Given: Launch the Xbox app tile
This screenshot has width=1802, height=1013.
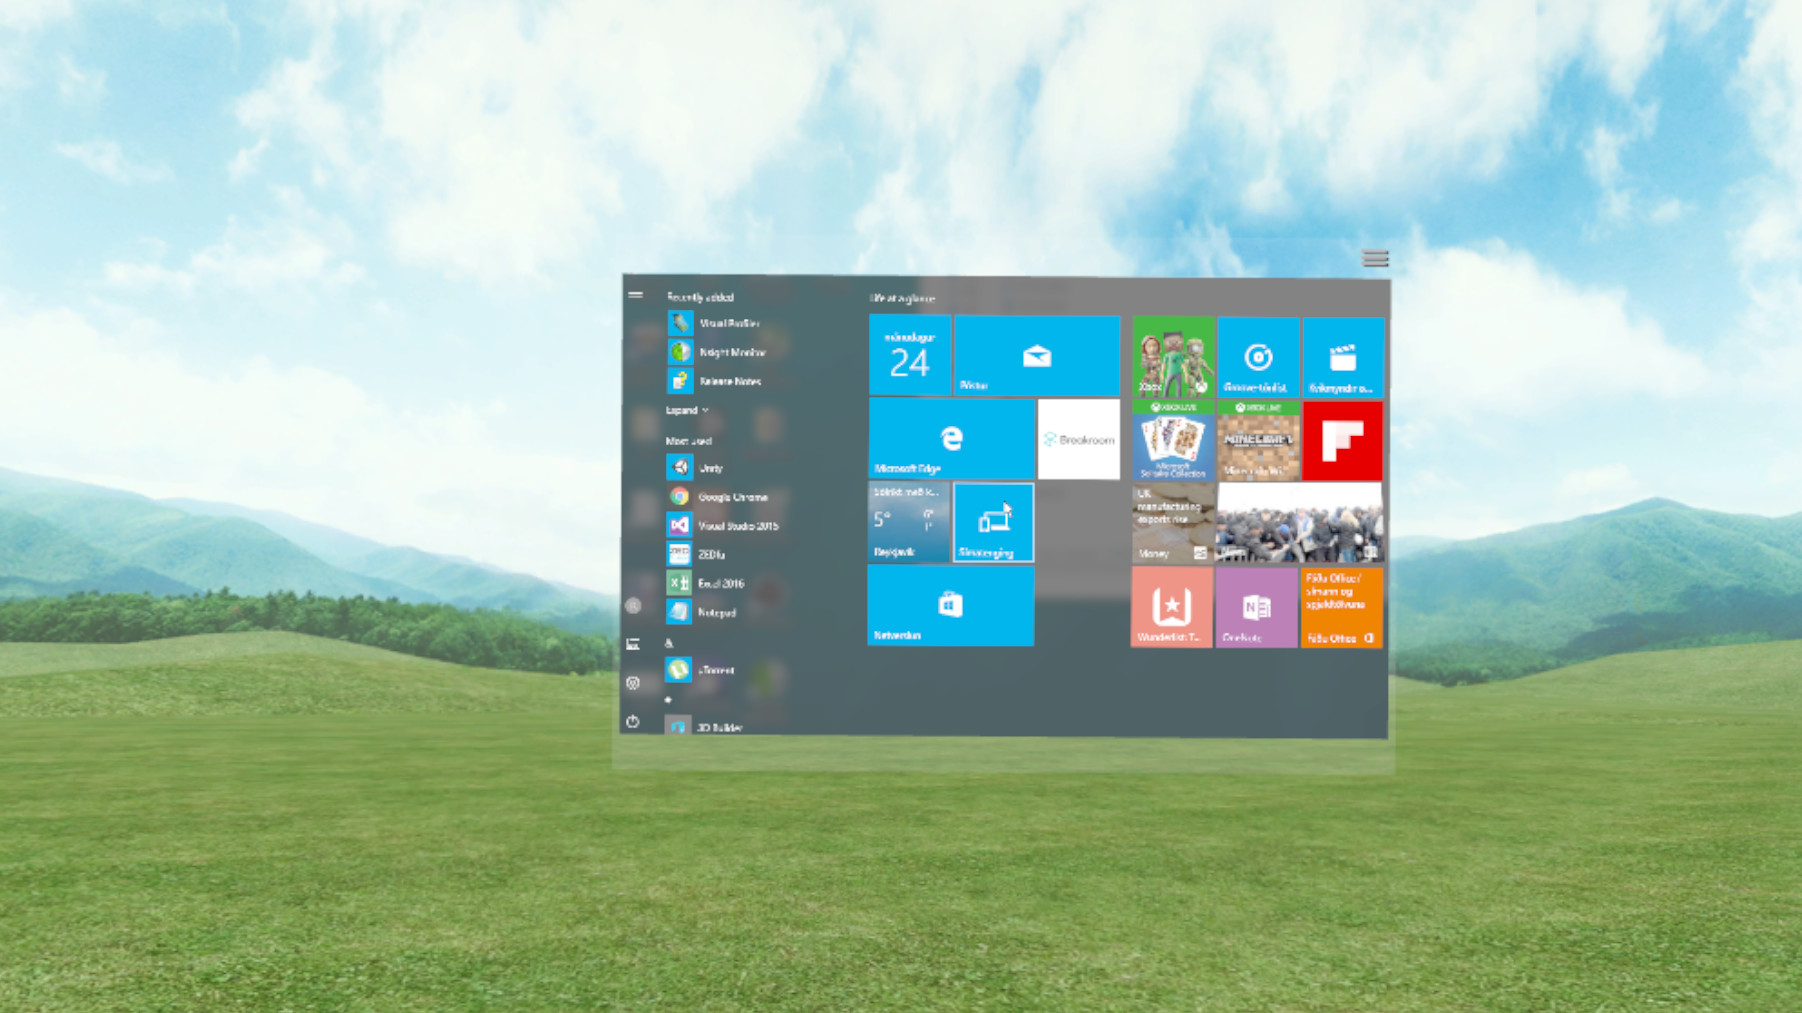Looking at the screenshot, I should (1172, 354).
